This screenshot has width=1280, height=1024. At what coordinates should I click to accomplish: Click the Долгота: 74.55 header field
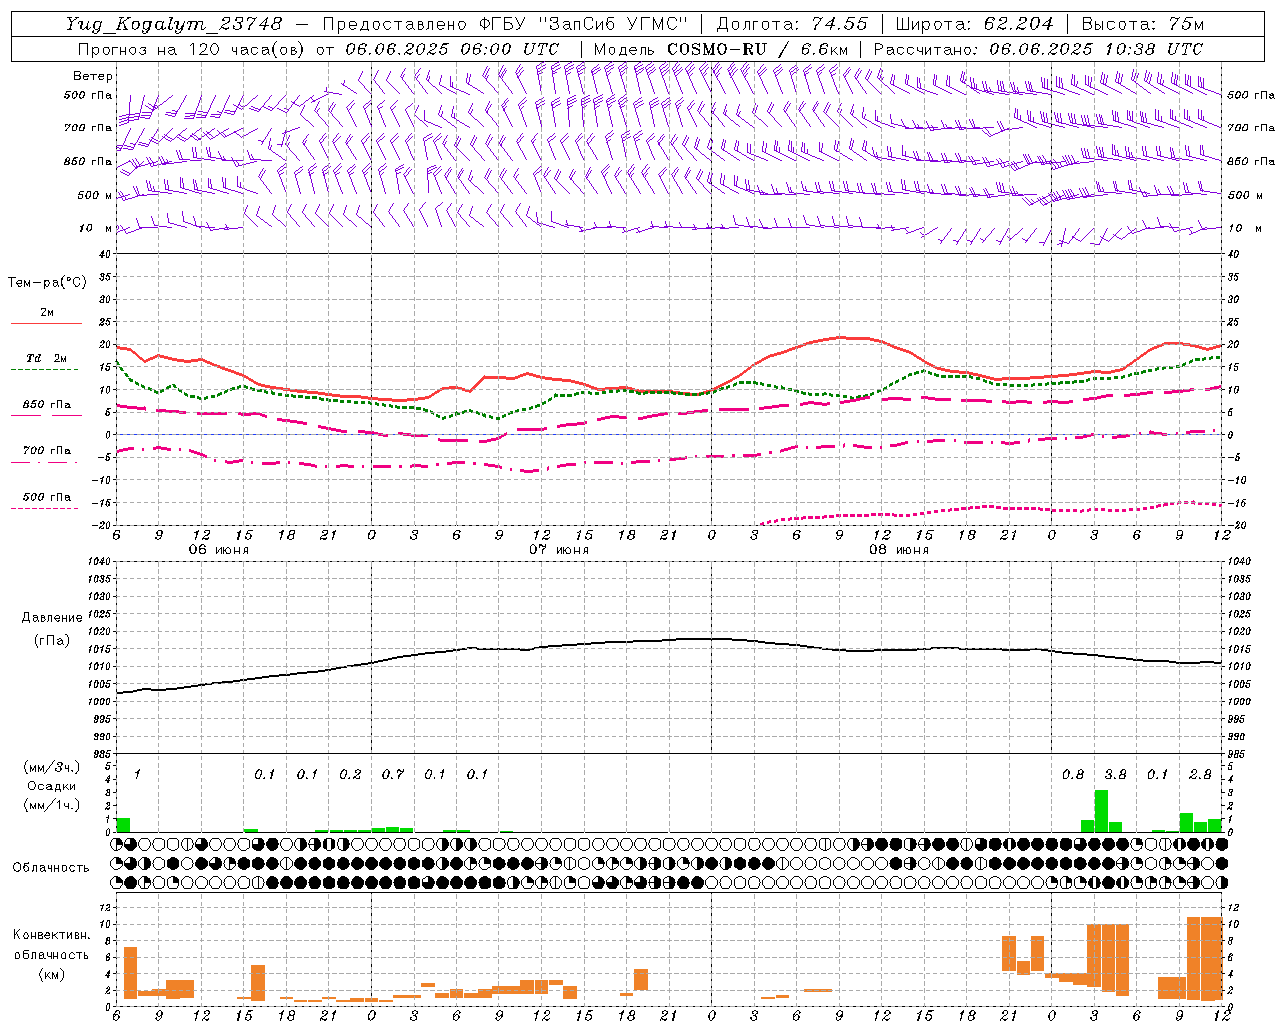(793, 24)
